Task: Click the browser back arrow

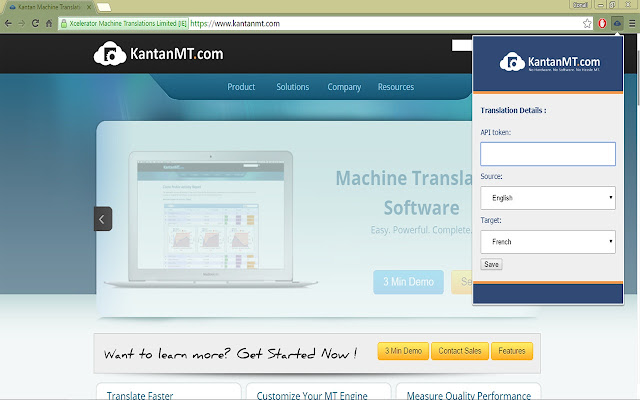Action: (x=8, y=24)
